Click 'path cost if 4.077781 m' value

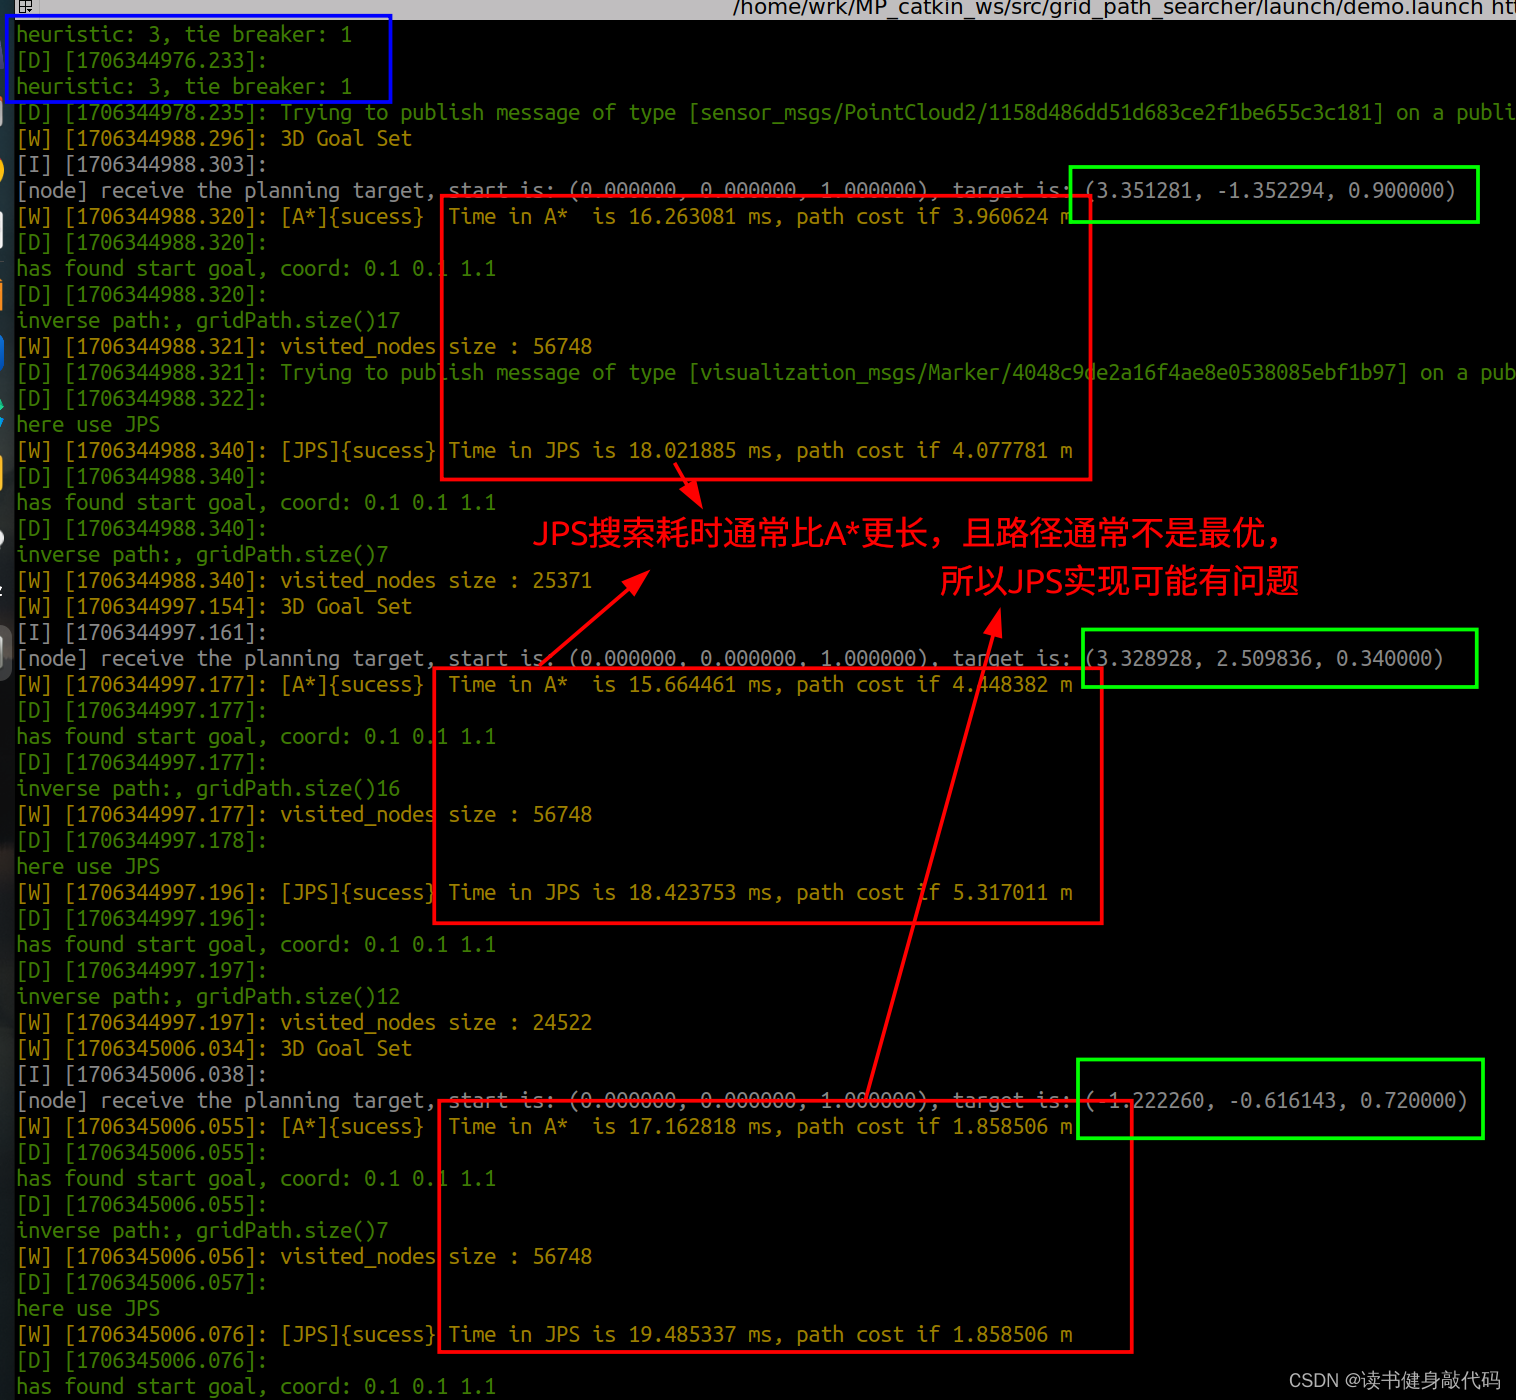tap(934, 451)
